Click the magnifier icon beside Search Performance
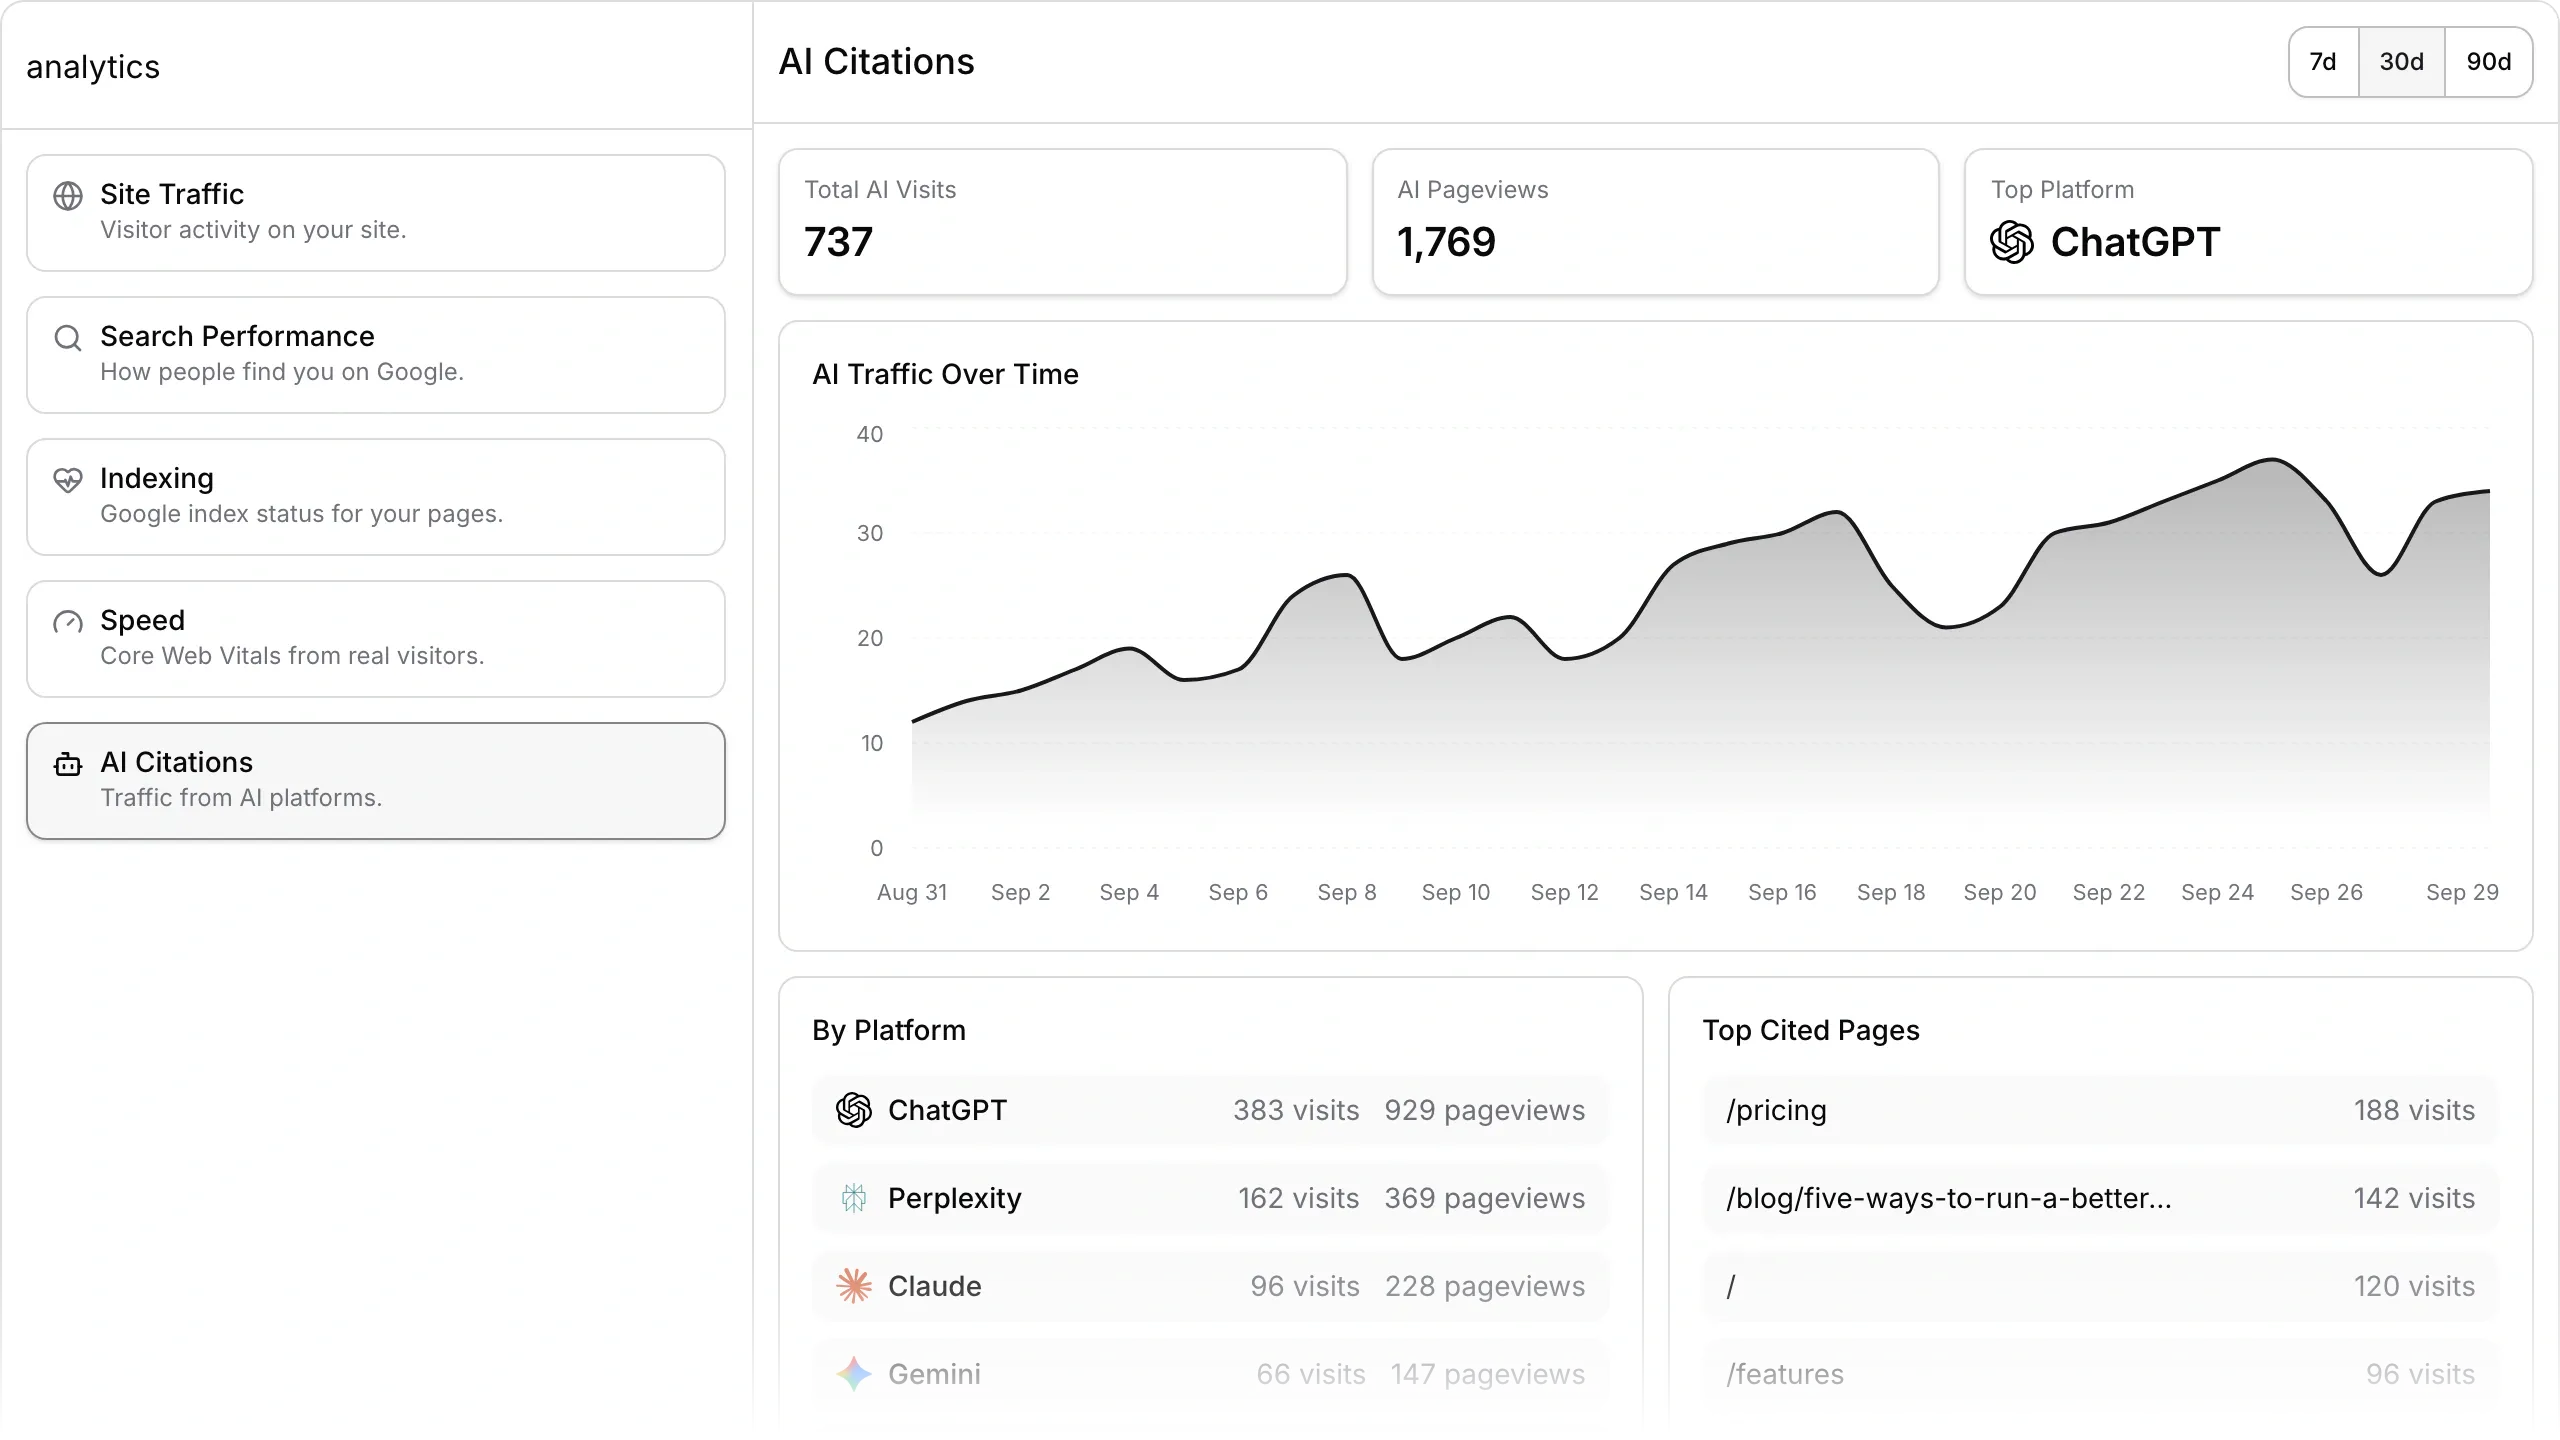This screenshot has height=1440, width=2560. [x=68, y=338]
